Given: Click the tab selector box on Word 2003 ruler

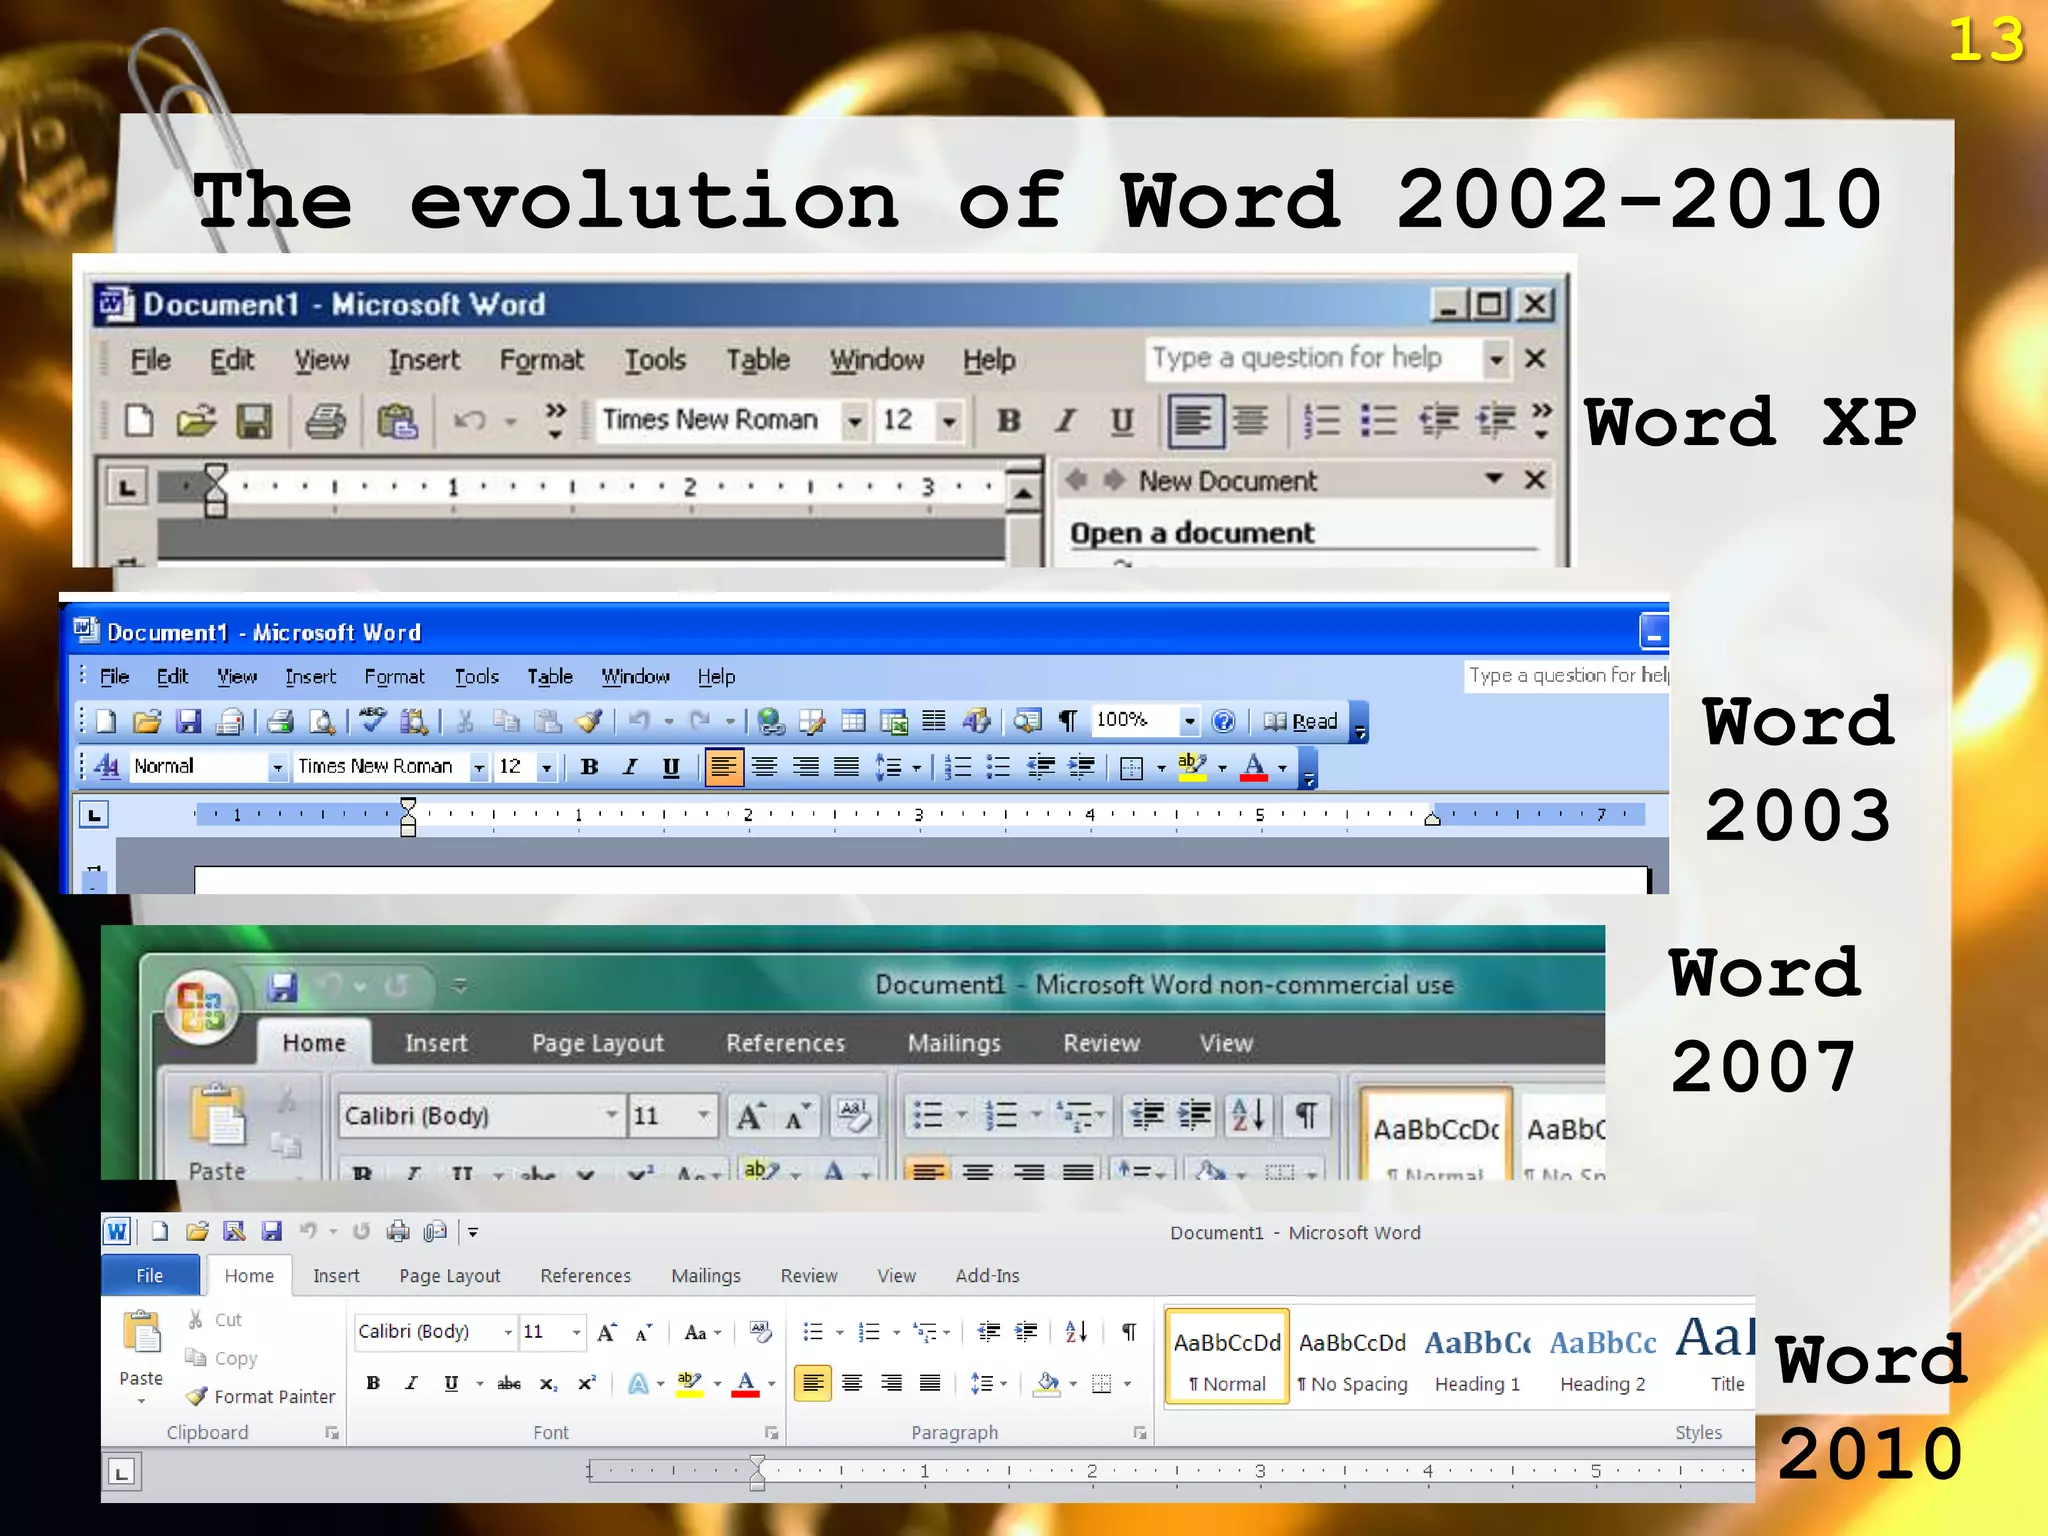Looking at the screenshot, I should coord(94,815).
